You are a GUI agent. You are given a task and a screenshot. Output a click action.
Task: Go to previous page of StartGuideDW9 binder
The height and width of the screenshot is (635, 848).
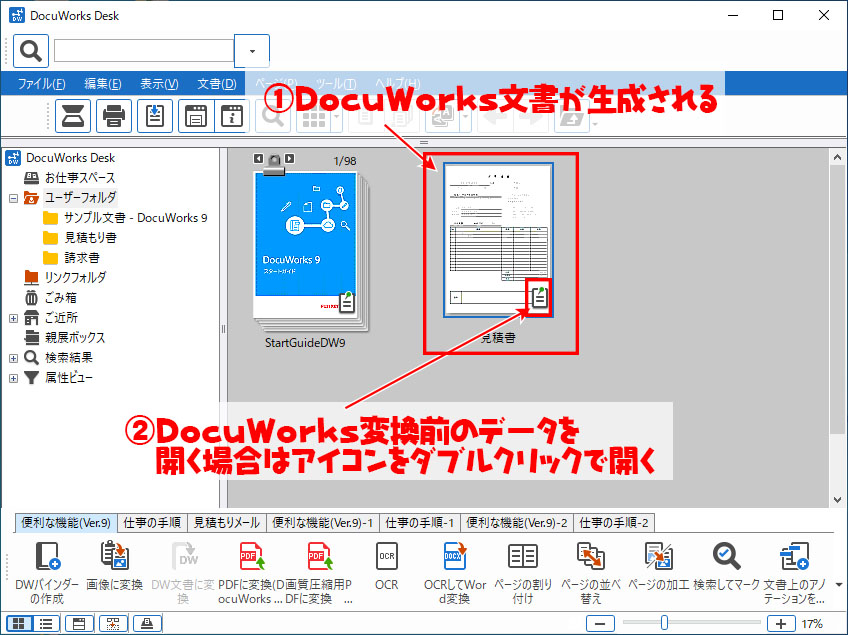[259, 158]
